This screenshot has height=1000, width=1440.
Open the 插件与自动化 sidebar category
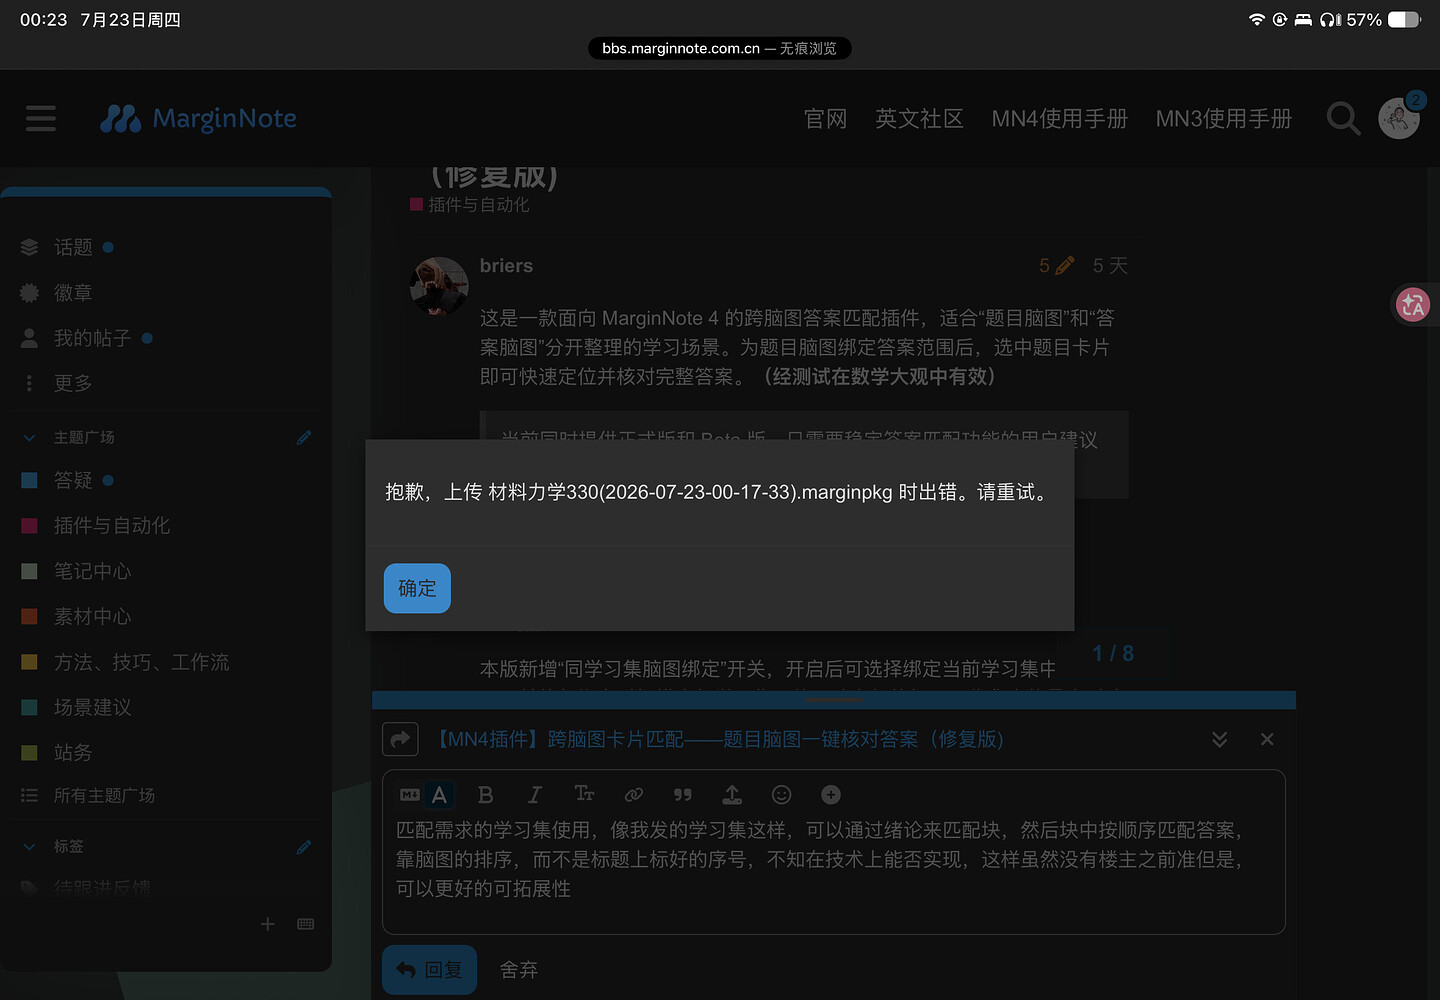[x=111, y=526]
